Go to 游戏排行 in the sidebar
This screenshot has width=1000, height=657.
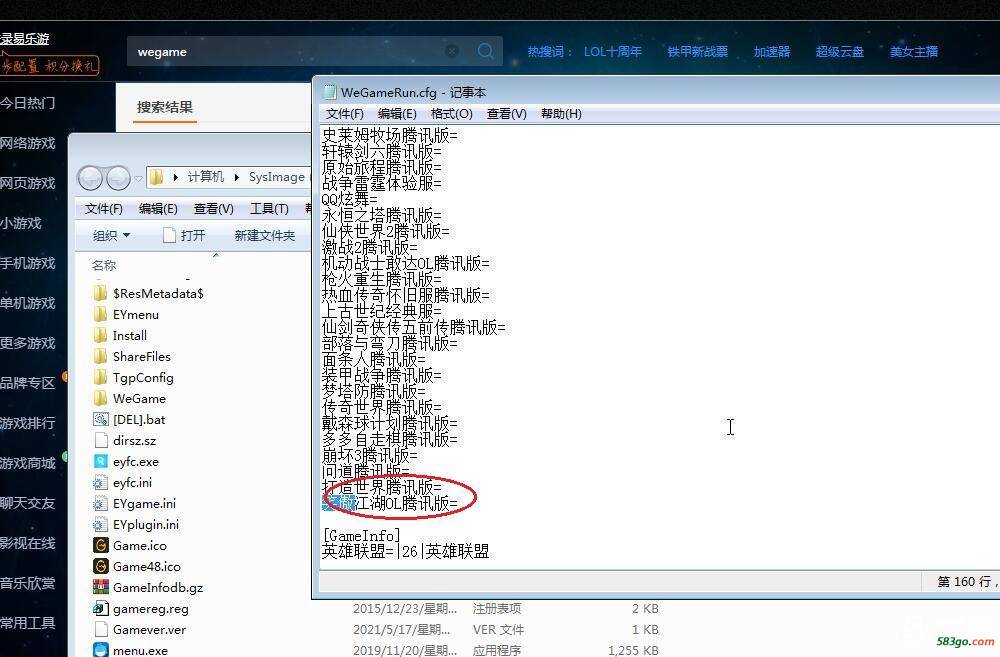[27, 423]
